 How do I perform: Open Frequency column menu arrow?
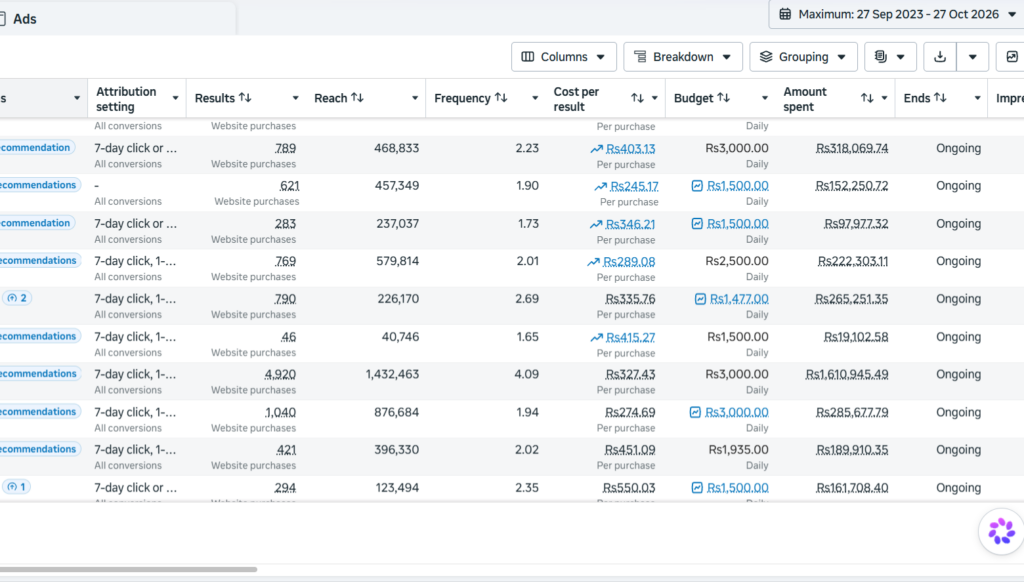click(535, 98)
